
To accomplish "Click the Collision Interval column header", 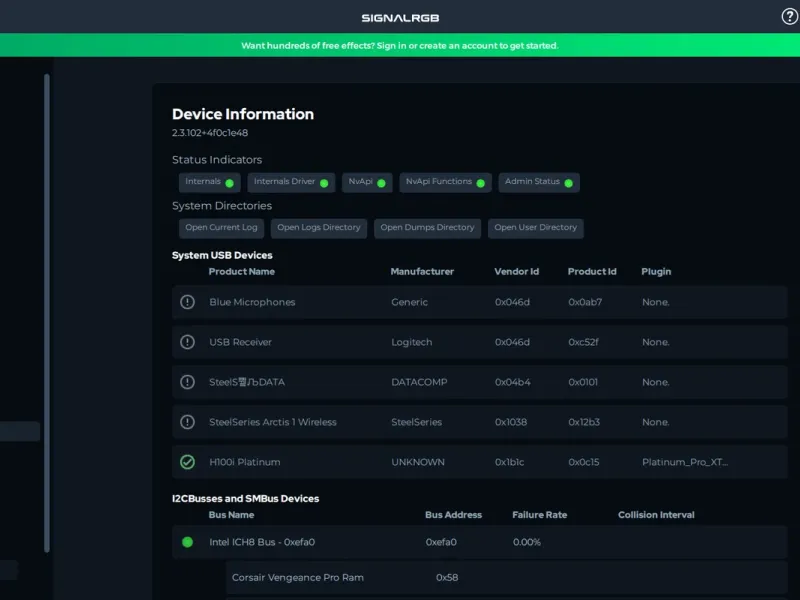I will pyautogui.click(x=656, y=515).
